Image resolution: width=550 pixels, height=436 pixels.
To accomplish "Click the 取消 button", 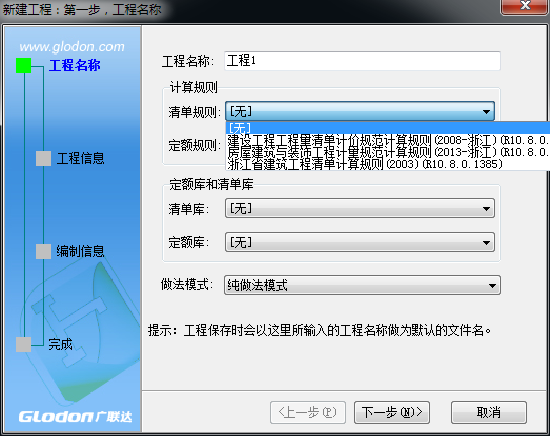I will pyautogui.click(x=489, y=412).
